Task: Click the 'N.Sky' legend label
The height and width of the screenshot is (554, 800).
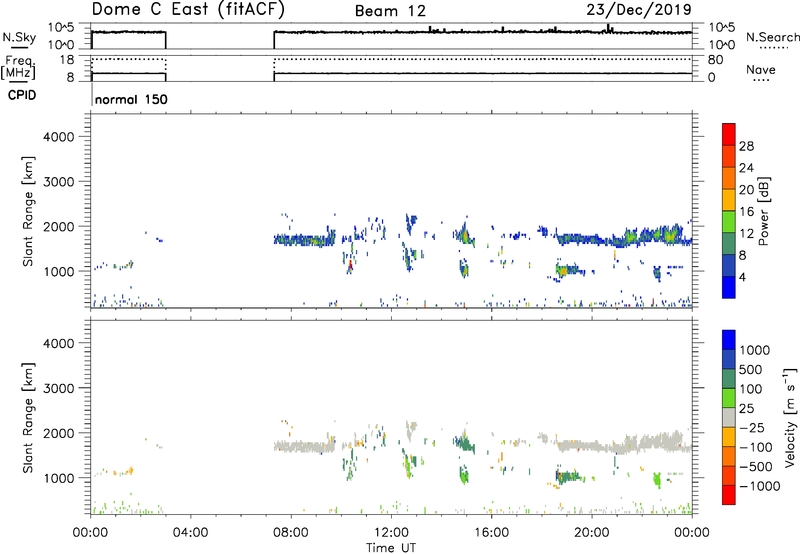Action: pos(19,37)
